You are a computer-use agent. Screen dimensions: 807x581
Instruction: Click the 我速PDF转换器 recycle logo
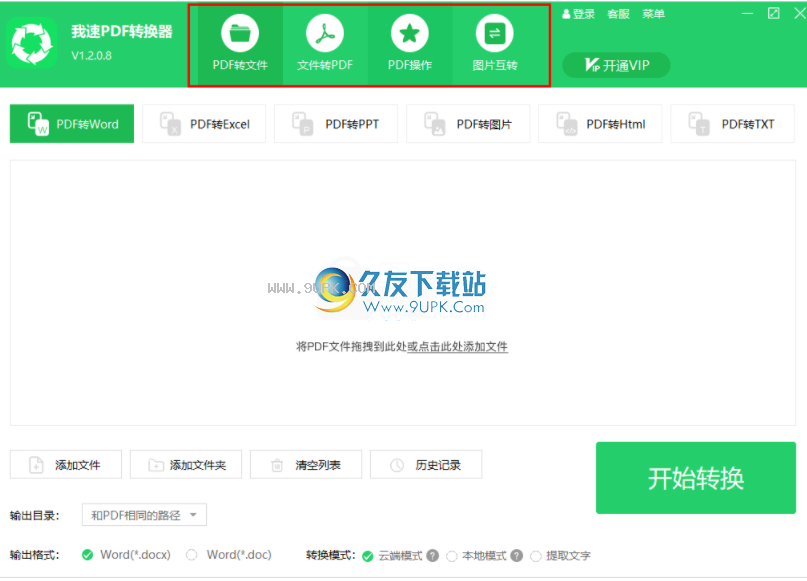pyautogui.click(x=31, y=43)
